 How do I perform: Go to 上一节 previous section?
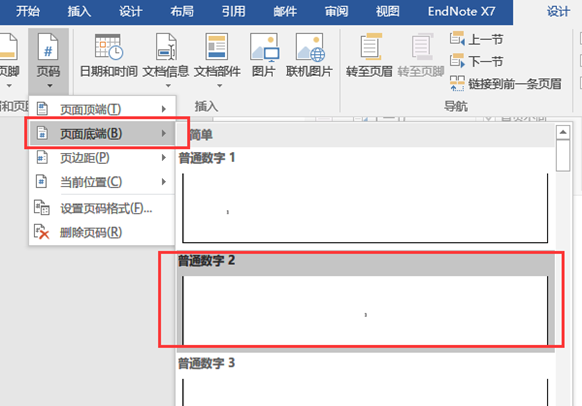pos(476,39)
